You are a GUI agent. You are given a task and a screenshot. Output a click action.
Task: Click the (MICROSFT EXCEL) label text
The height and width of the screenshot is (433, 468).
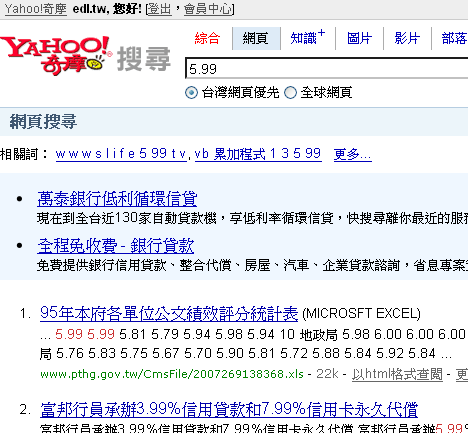361,314
